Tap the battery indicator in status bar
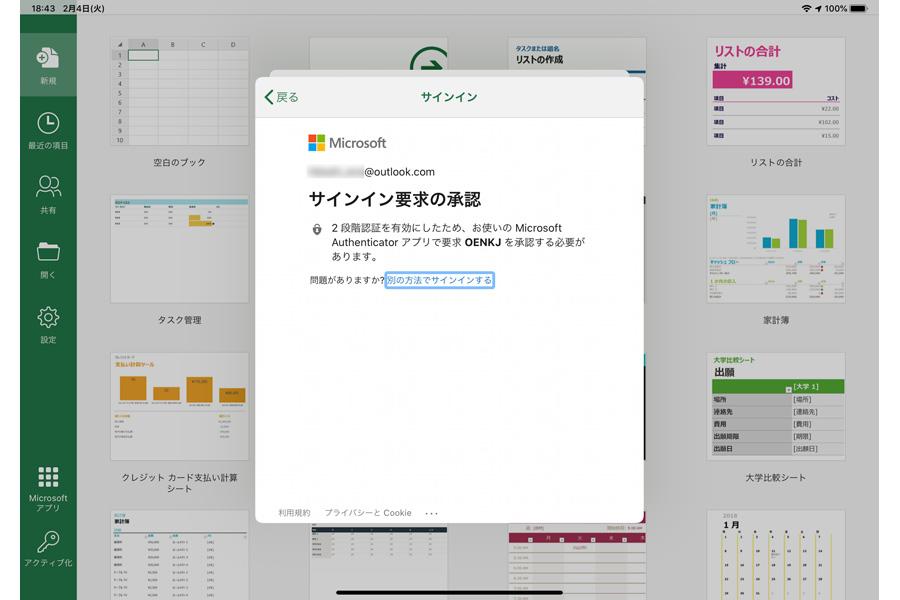The width and height of the screenshot is (900, 600). [860, 8]
